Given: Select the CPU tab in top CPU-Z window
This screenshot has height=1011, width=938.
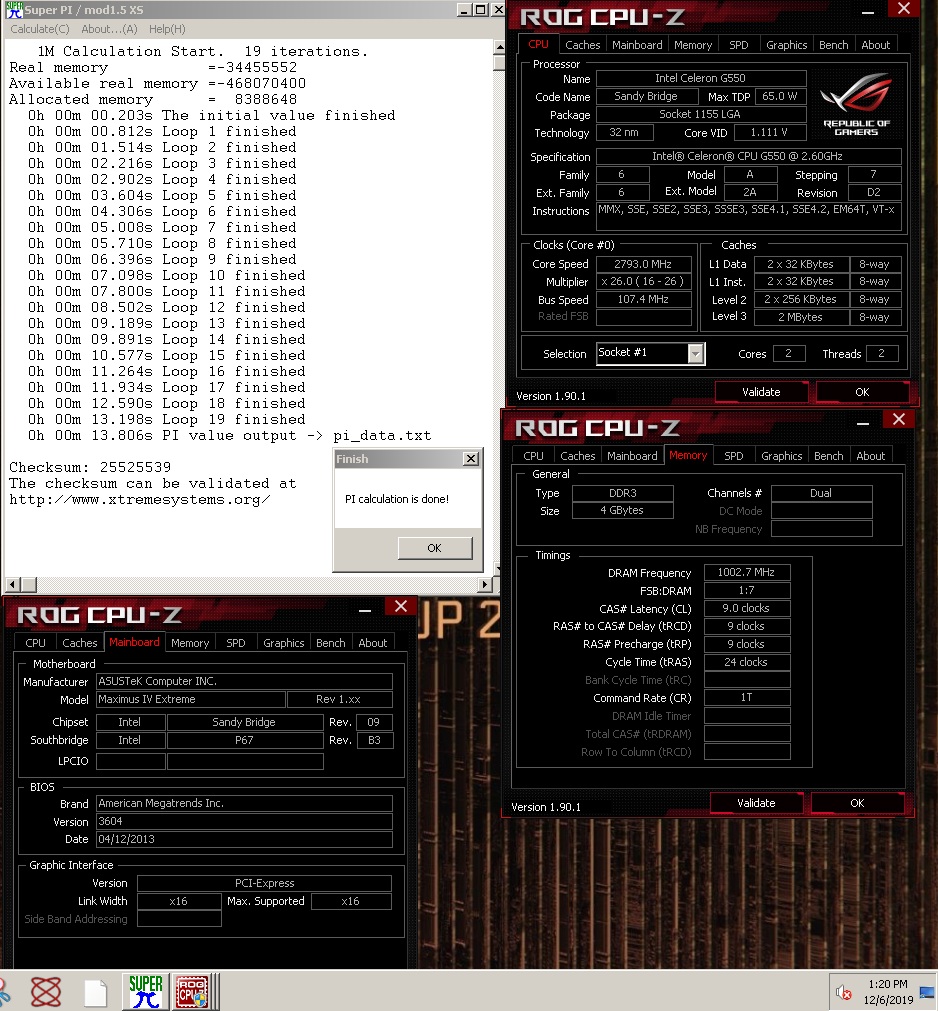Looking at the screenshot, I should [538, 44].
